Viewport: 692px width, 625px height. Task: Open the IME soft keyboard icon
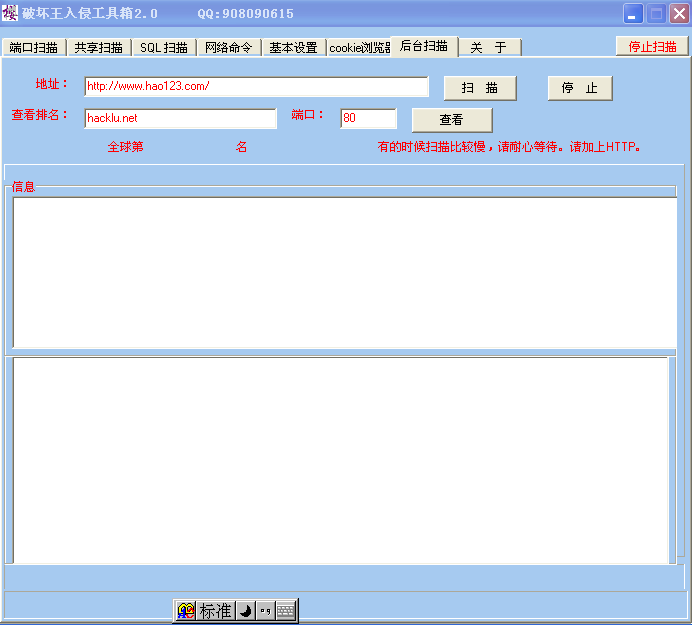(x=285, y=610)
